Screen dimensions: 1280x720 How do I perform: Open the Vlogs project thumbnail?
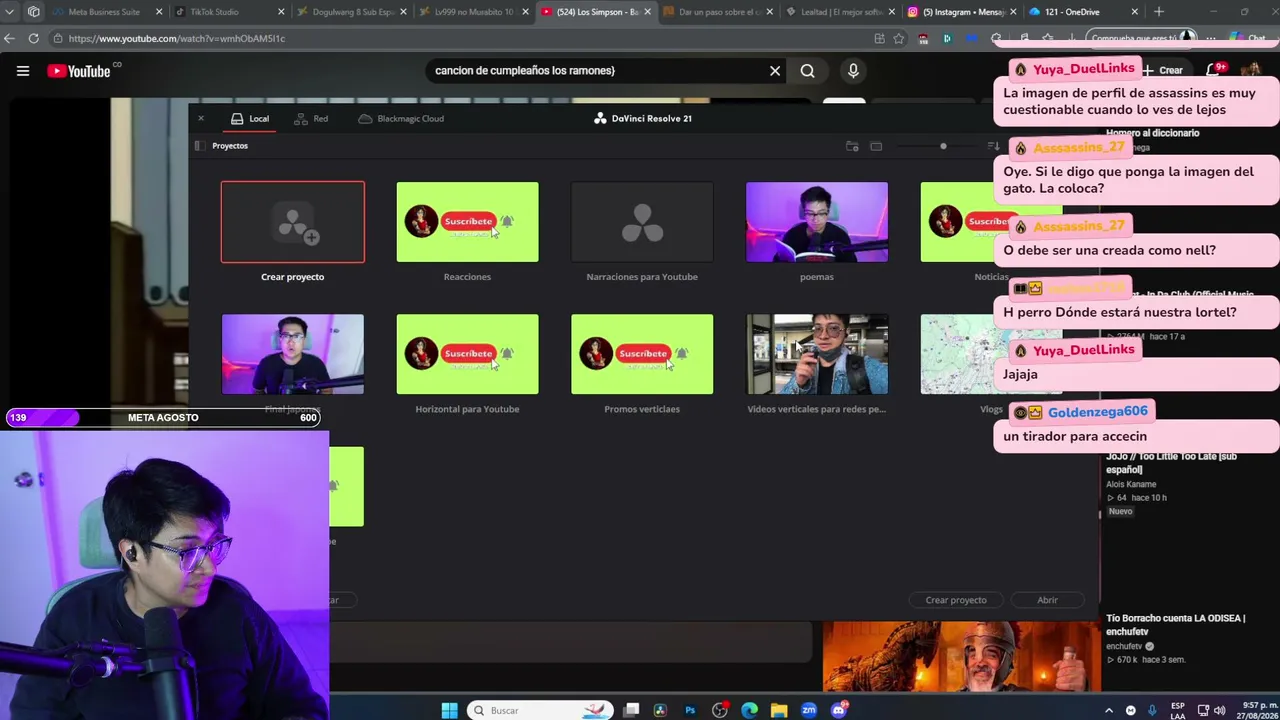[957, 354]
